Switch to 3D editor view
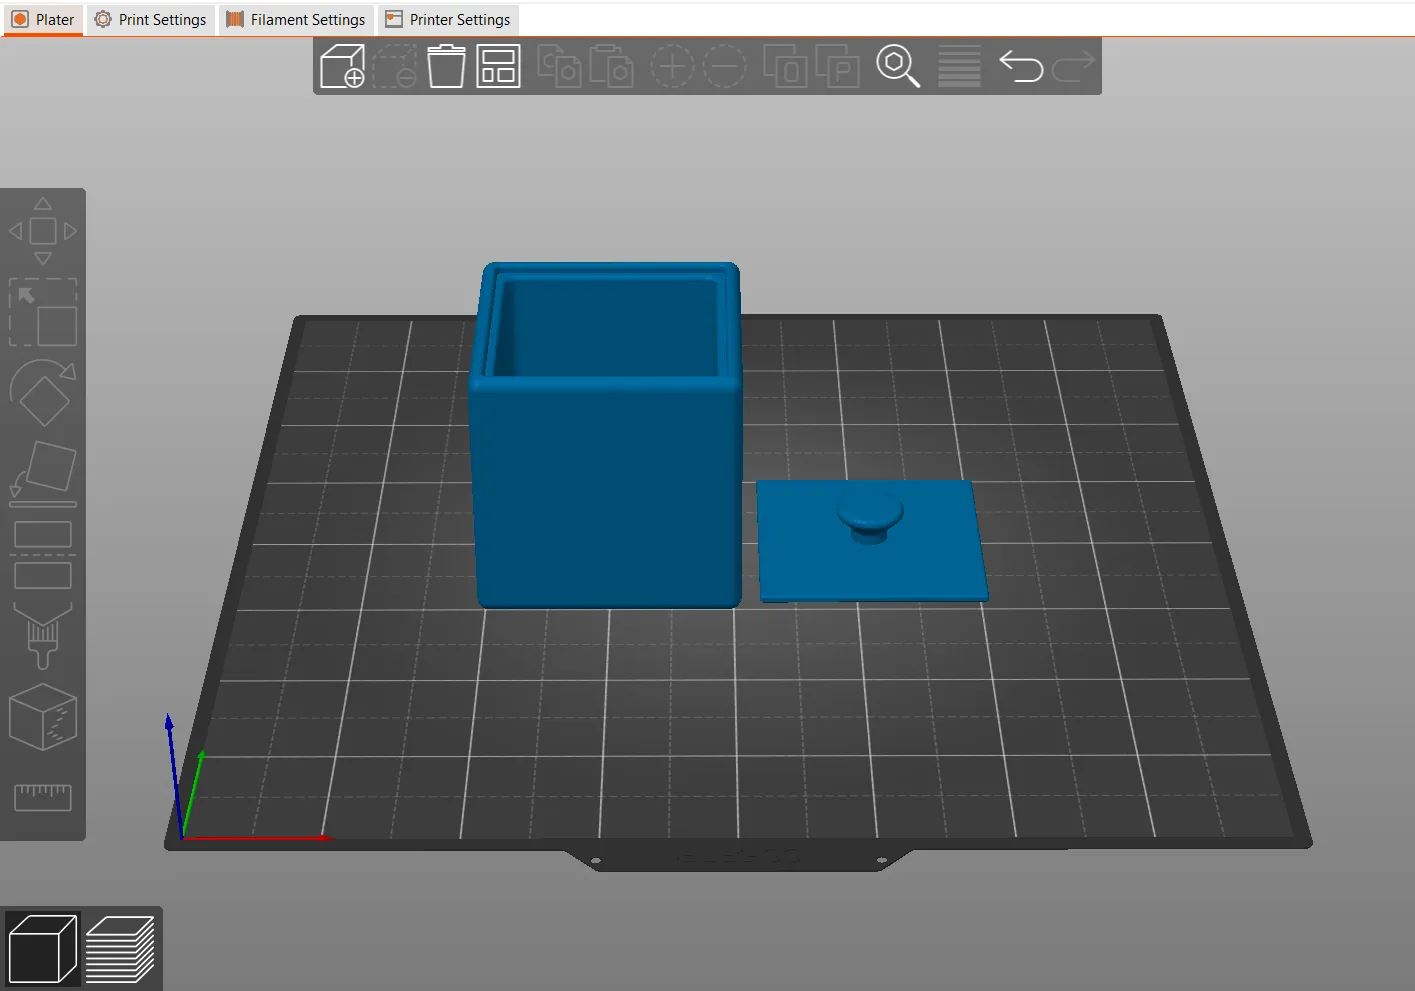 point(42,949)
